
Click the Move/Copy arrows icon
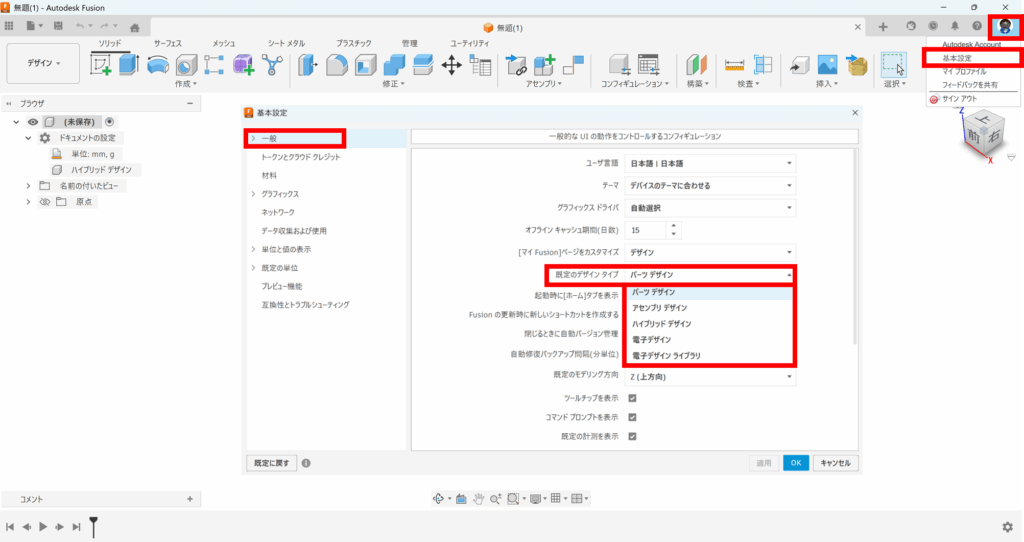tap(451, 65)
